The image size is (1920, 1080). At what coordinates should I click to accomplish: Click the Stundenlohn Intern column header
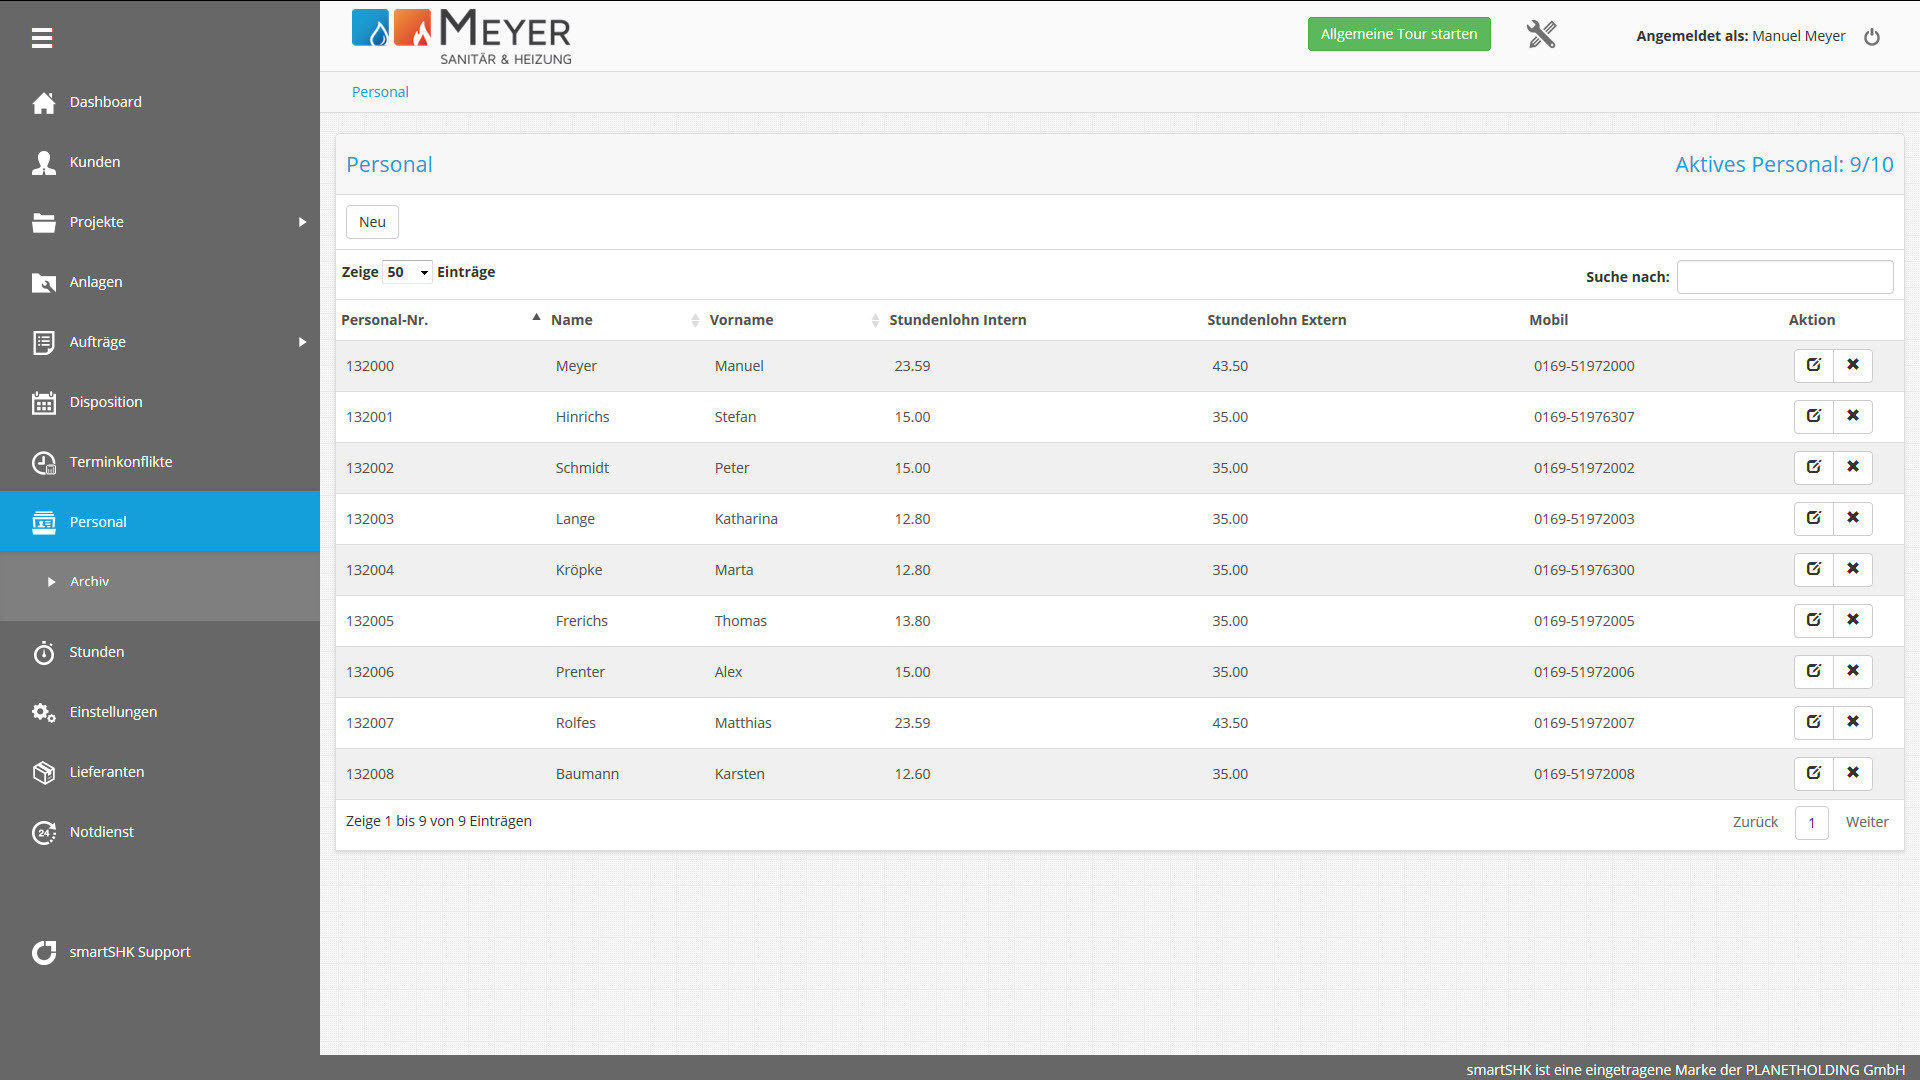(x=958, y=320)
